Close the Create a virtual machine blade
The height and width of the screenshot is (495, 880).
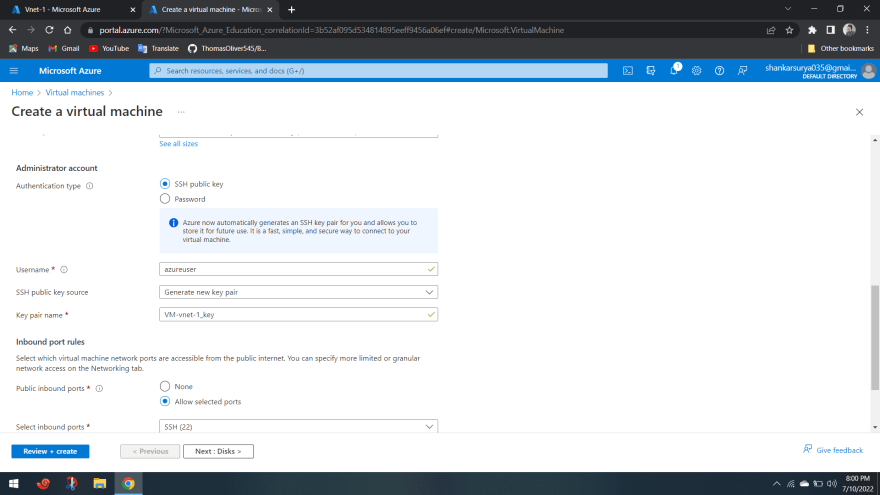pyautogui.click(x=859, y=112)
